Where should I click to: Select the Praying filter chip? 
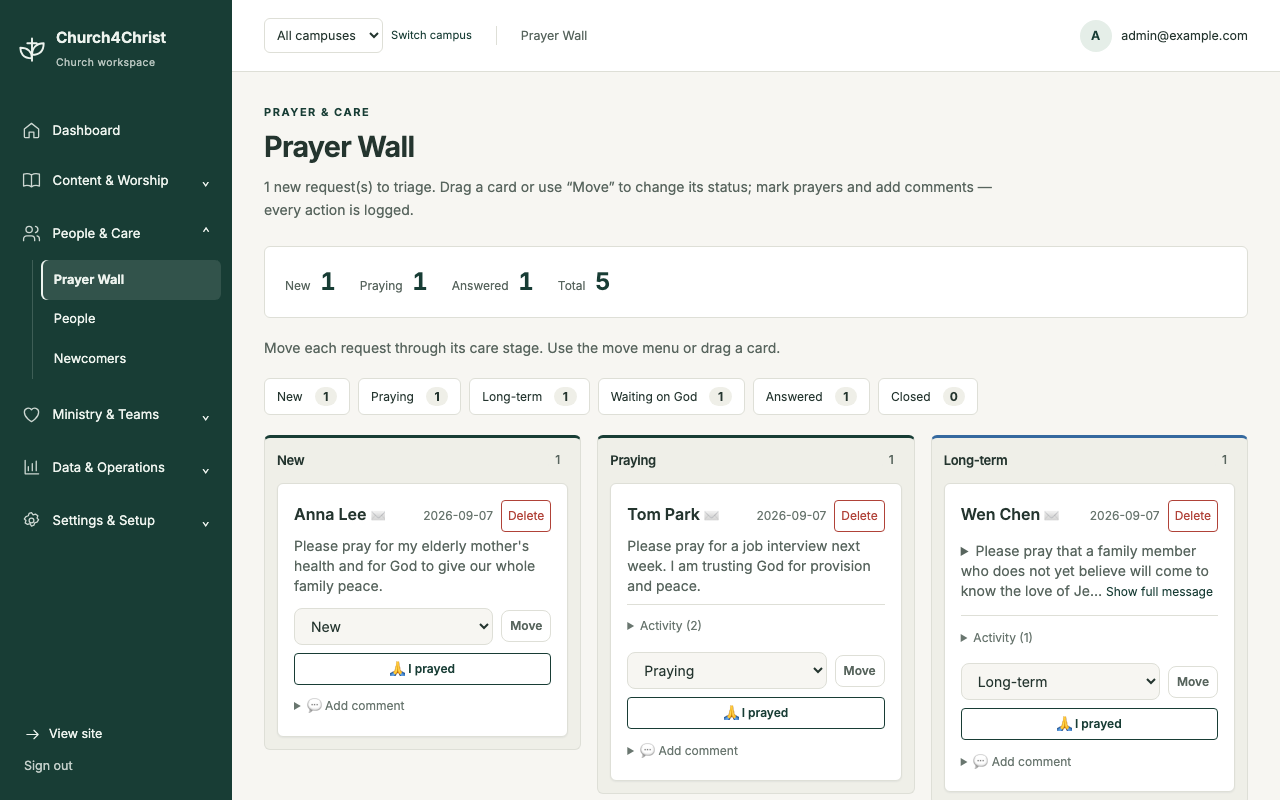409,396
